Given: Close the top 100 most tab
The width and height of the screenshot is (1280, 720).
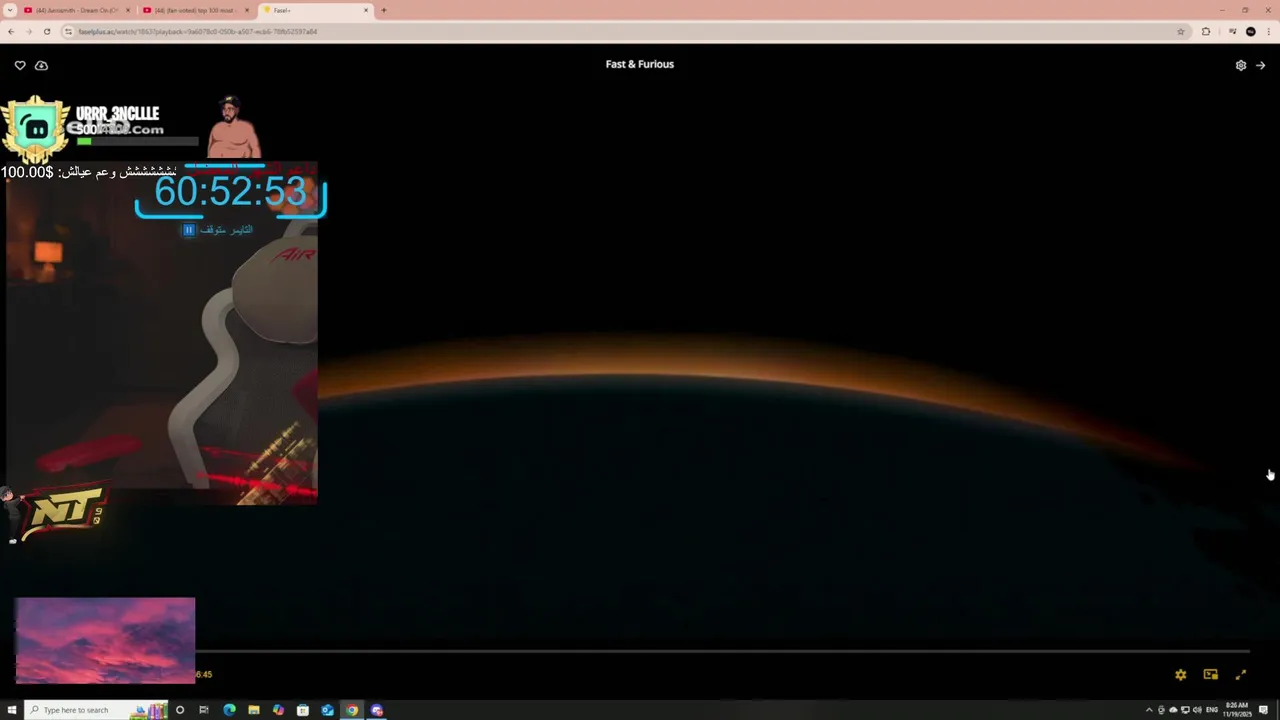Looking at the screenshot, I should 247,10.
